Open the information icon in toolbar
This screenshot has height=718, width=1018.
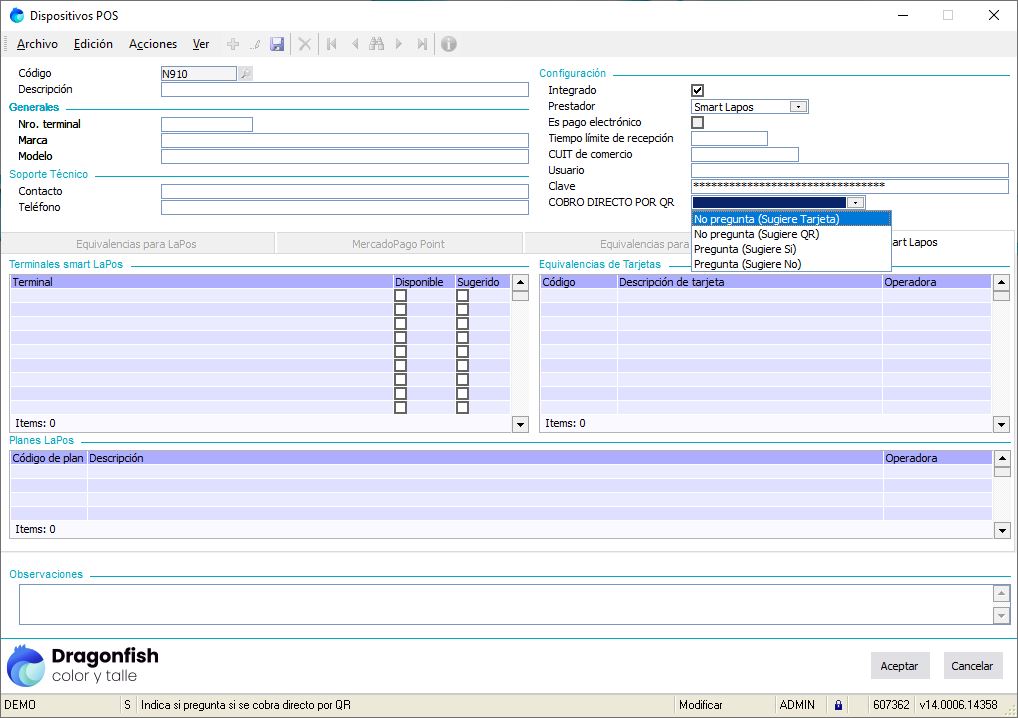449,44
